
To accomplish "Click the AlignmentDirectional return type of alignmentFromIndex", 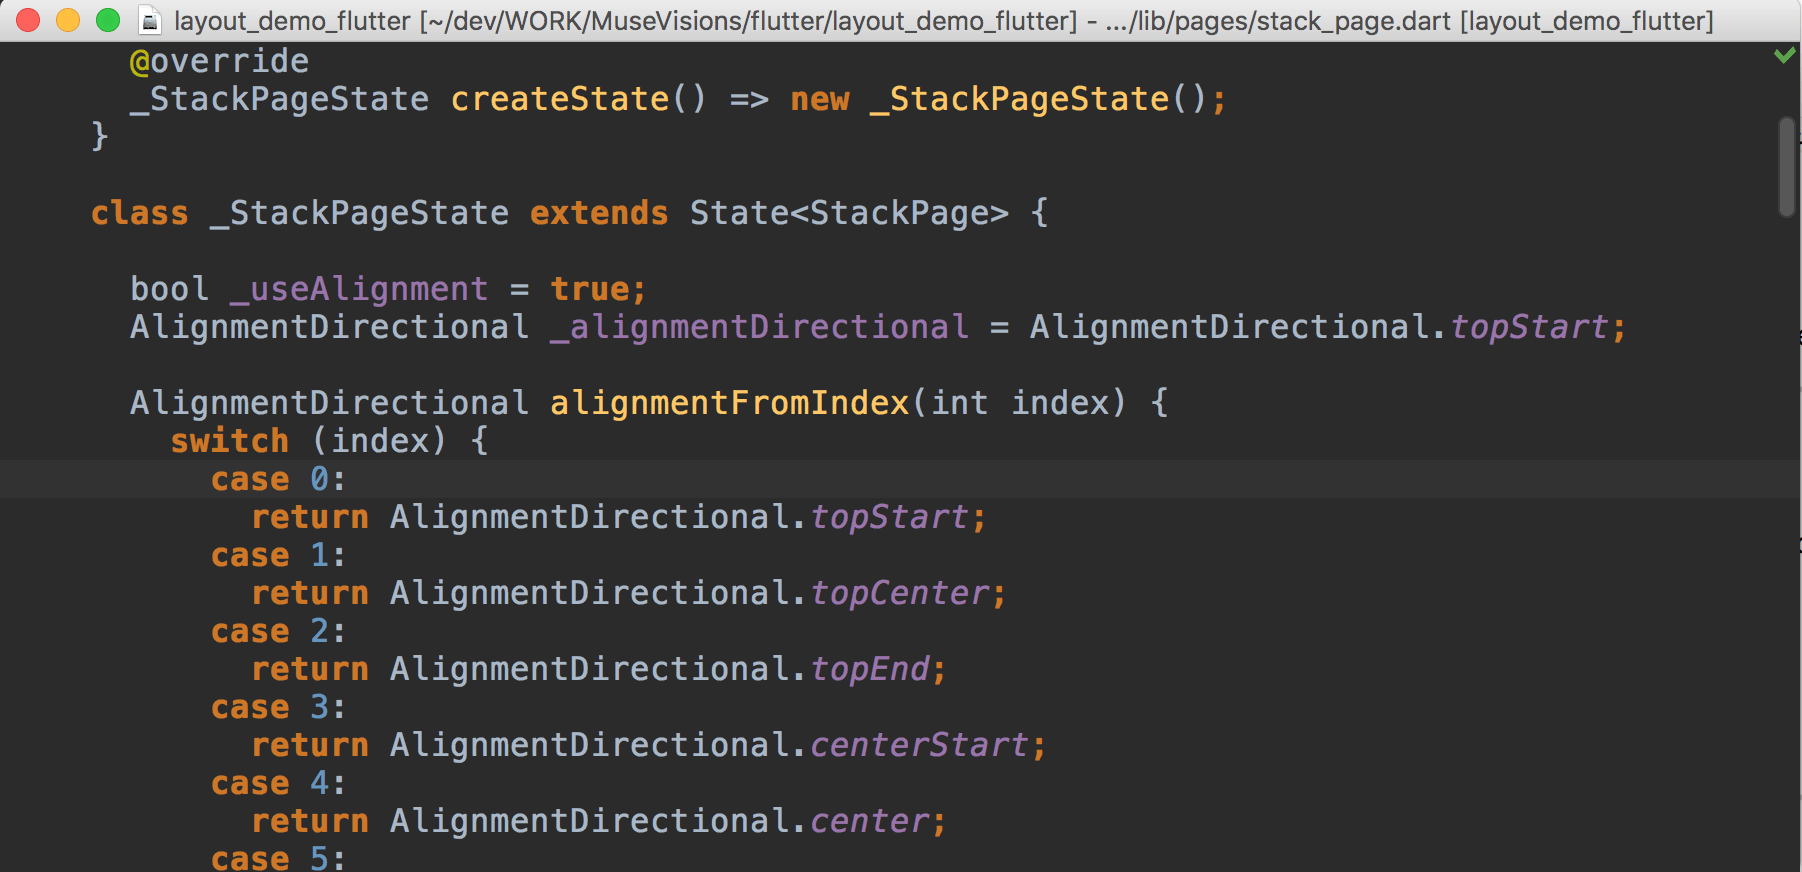I will [329, 403].
